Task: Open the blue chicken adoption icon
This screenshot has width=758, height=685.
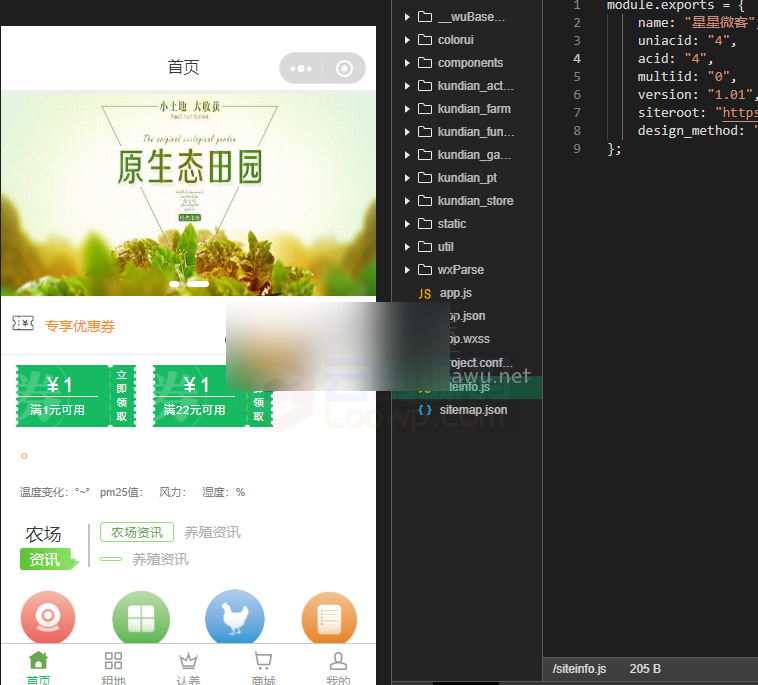Action: tap(235, 616)
